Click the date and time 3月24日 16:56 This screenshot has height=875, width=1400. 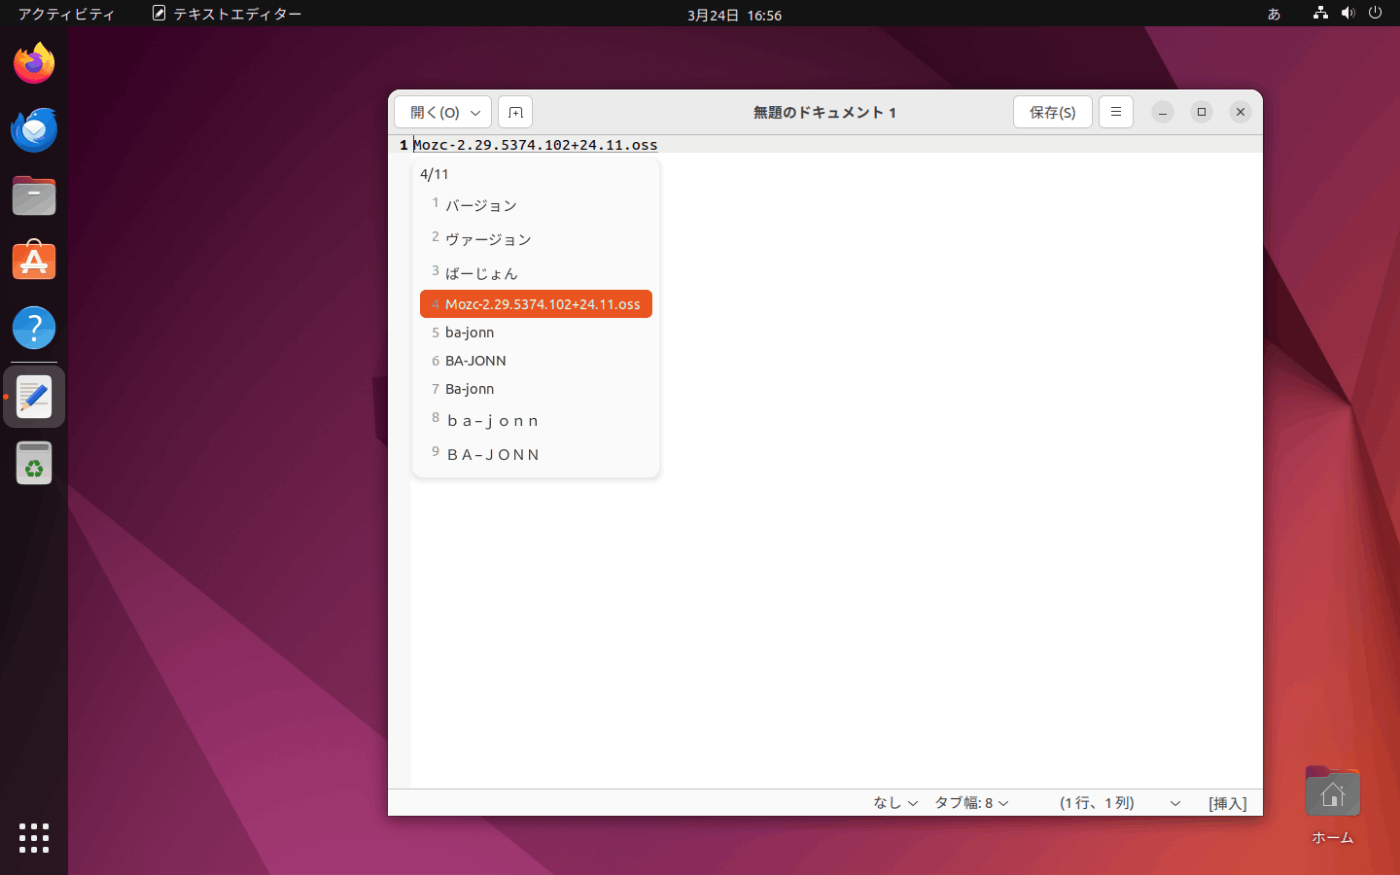pyautogui.click(x=734, y=15)
